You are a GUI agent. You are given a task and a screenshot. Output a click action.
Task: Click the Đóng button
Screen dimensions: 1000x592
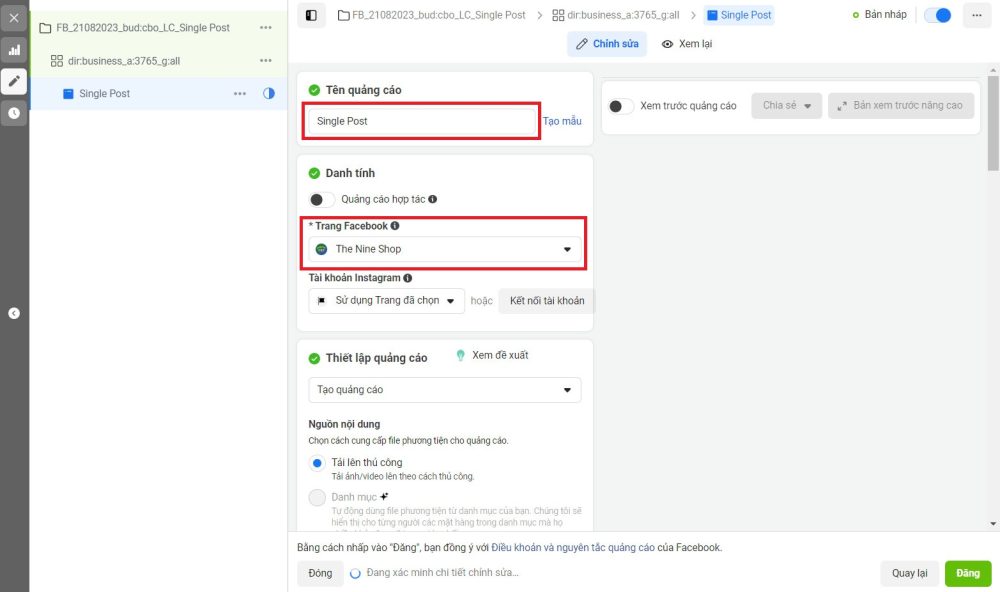[320, 573]
